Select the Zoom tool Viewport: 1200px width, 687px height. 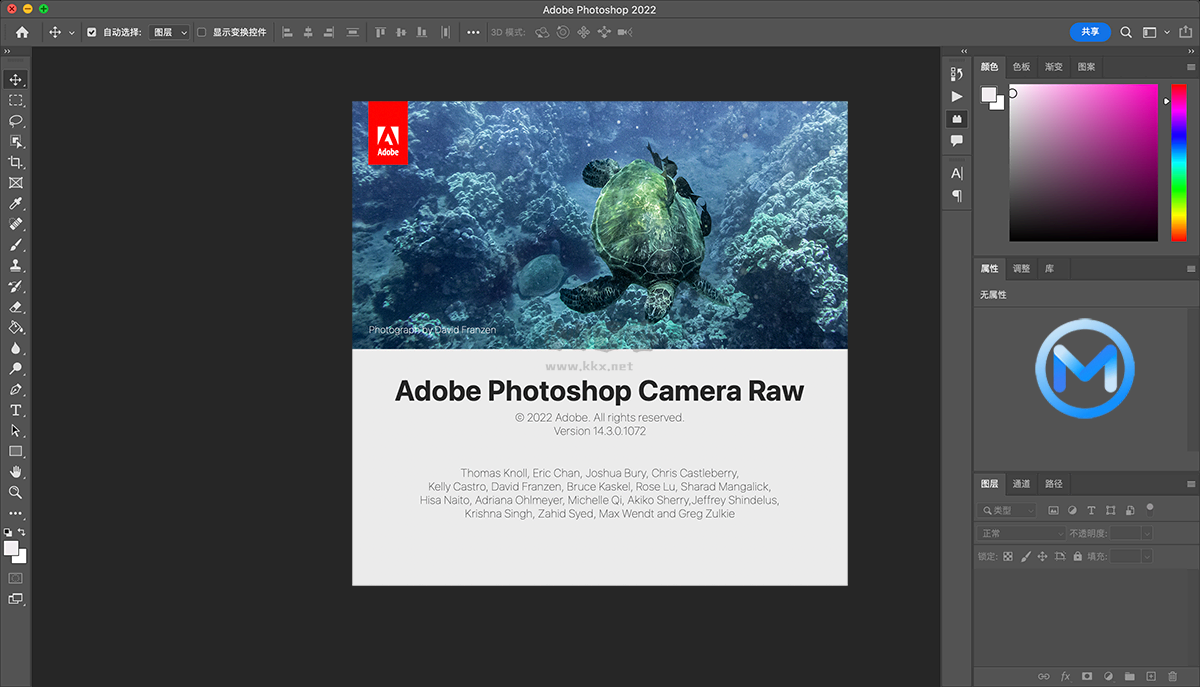(15, 492)
